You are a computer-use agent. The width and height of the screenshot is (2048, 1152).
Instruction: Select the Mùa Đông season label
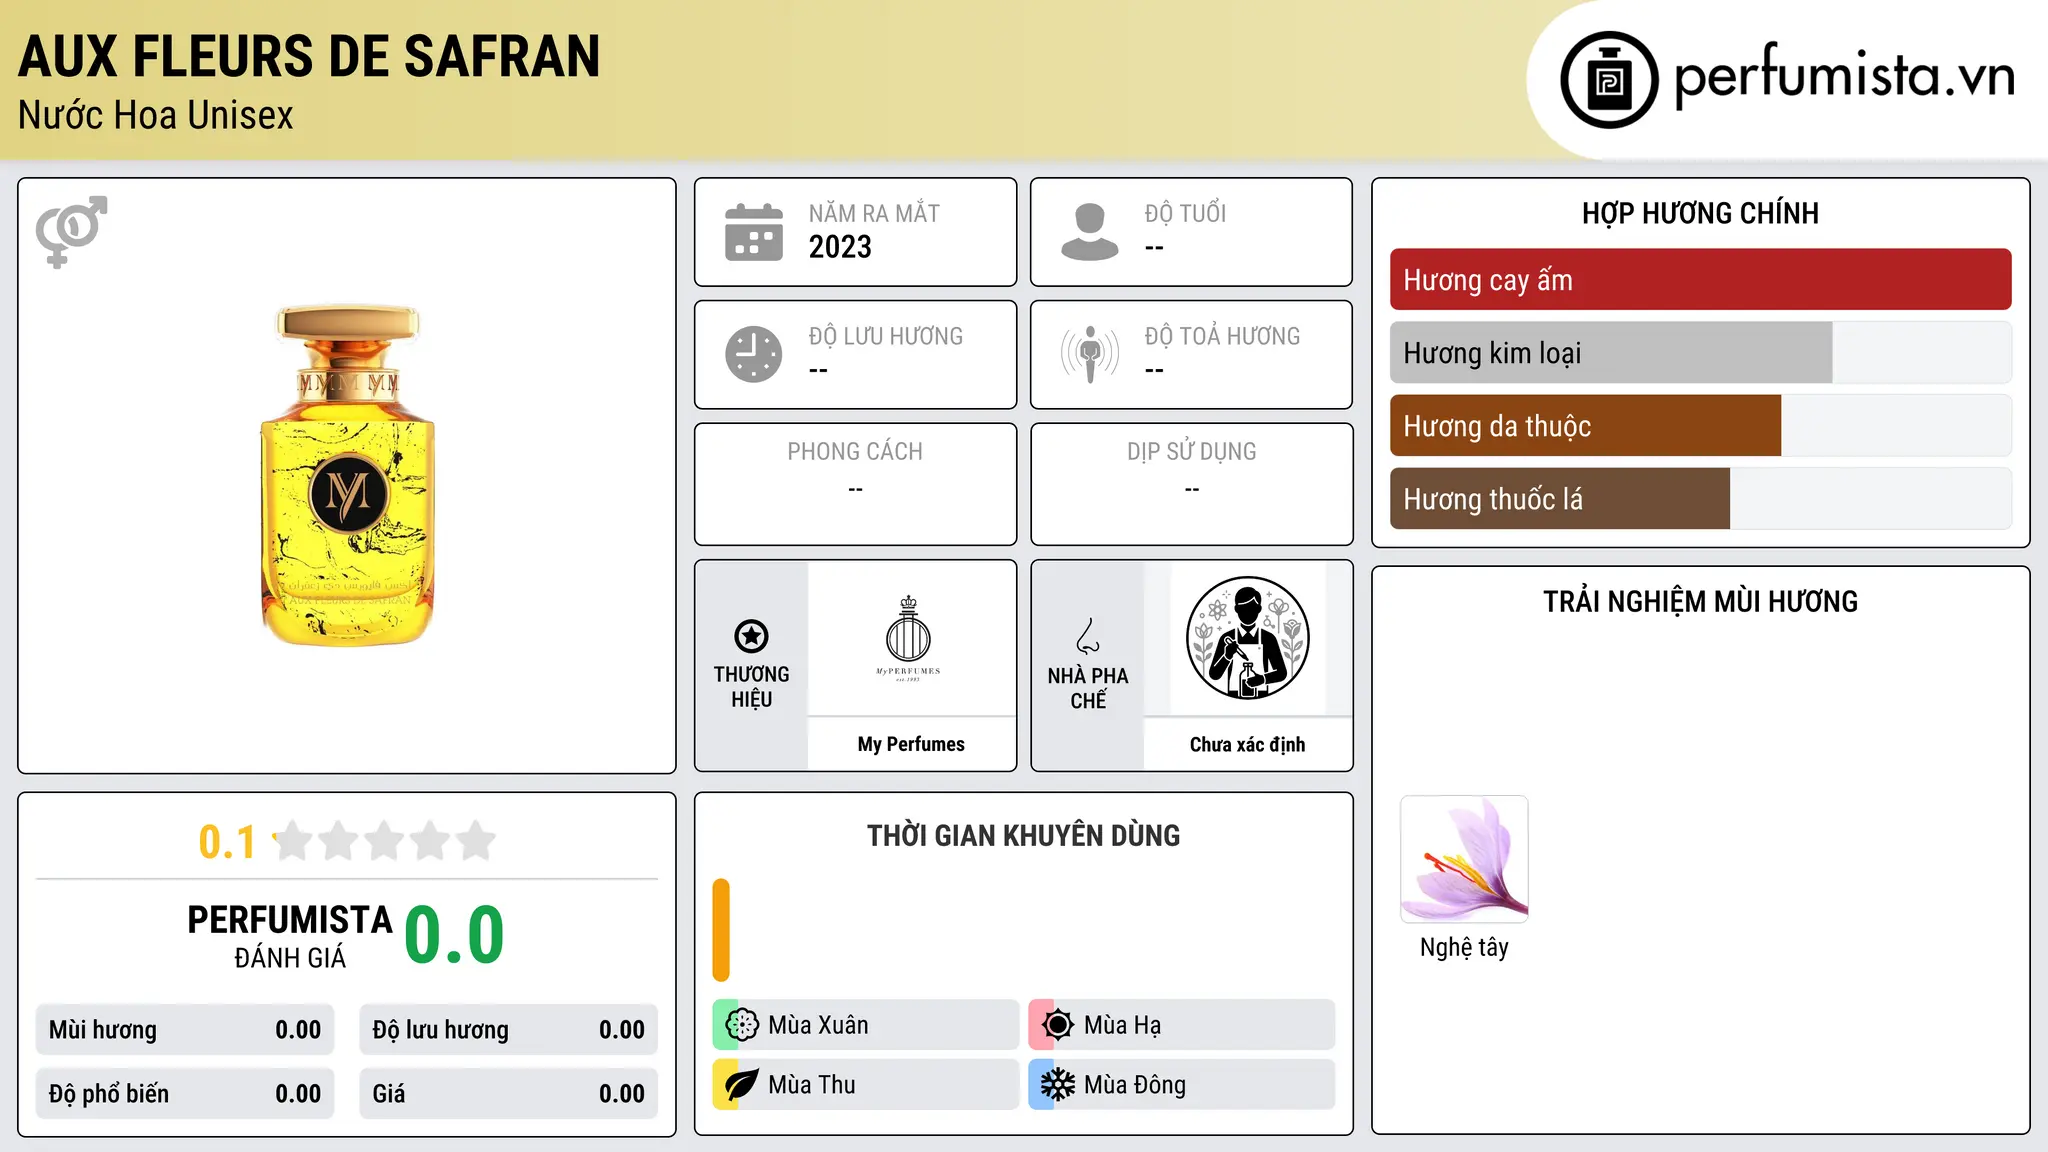(1135, 1085)
